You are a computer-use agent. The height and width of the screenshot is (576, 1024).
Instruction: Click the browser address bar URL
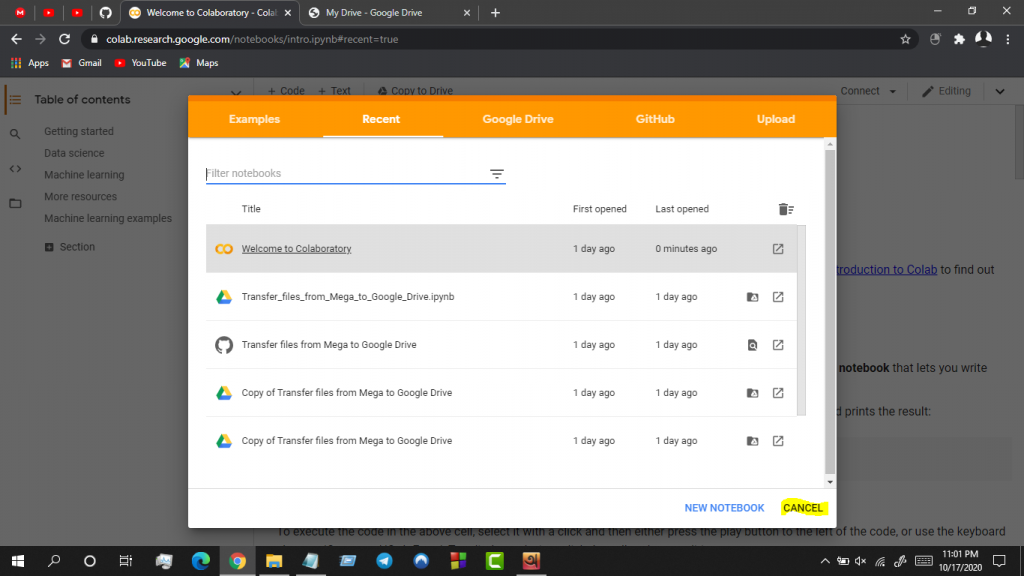pyautogui.click(x=252, y=39)
